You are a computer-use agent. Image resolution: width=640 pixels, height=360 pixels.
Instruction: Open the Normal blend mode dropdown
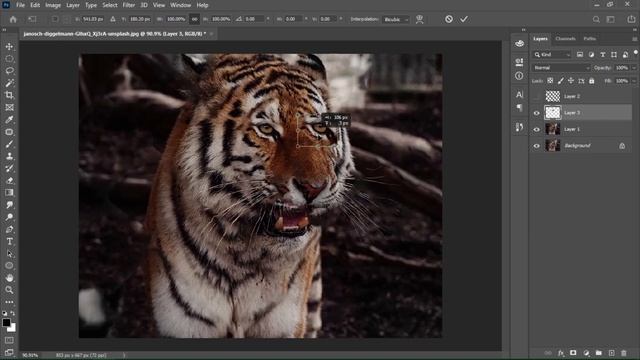561,68
